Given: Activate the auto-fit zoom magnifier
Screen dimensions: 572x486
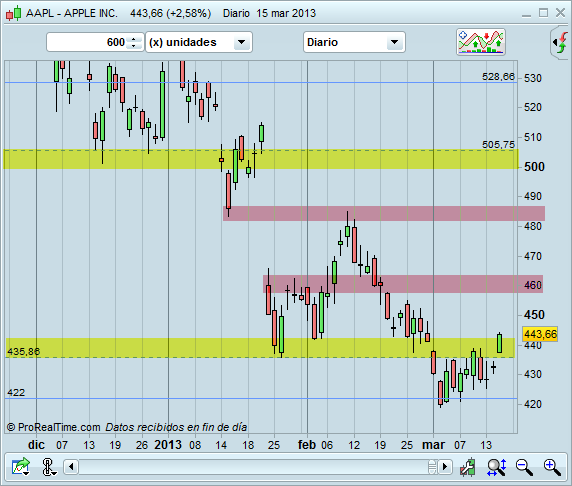Looking at the screenshot, I should coord(497,467).
